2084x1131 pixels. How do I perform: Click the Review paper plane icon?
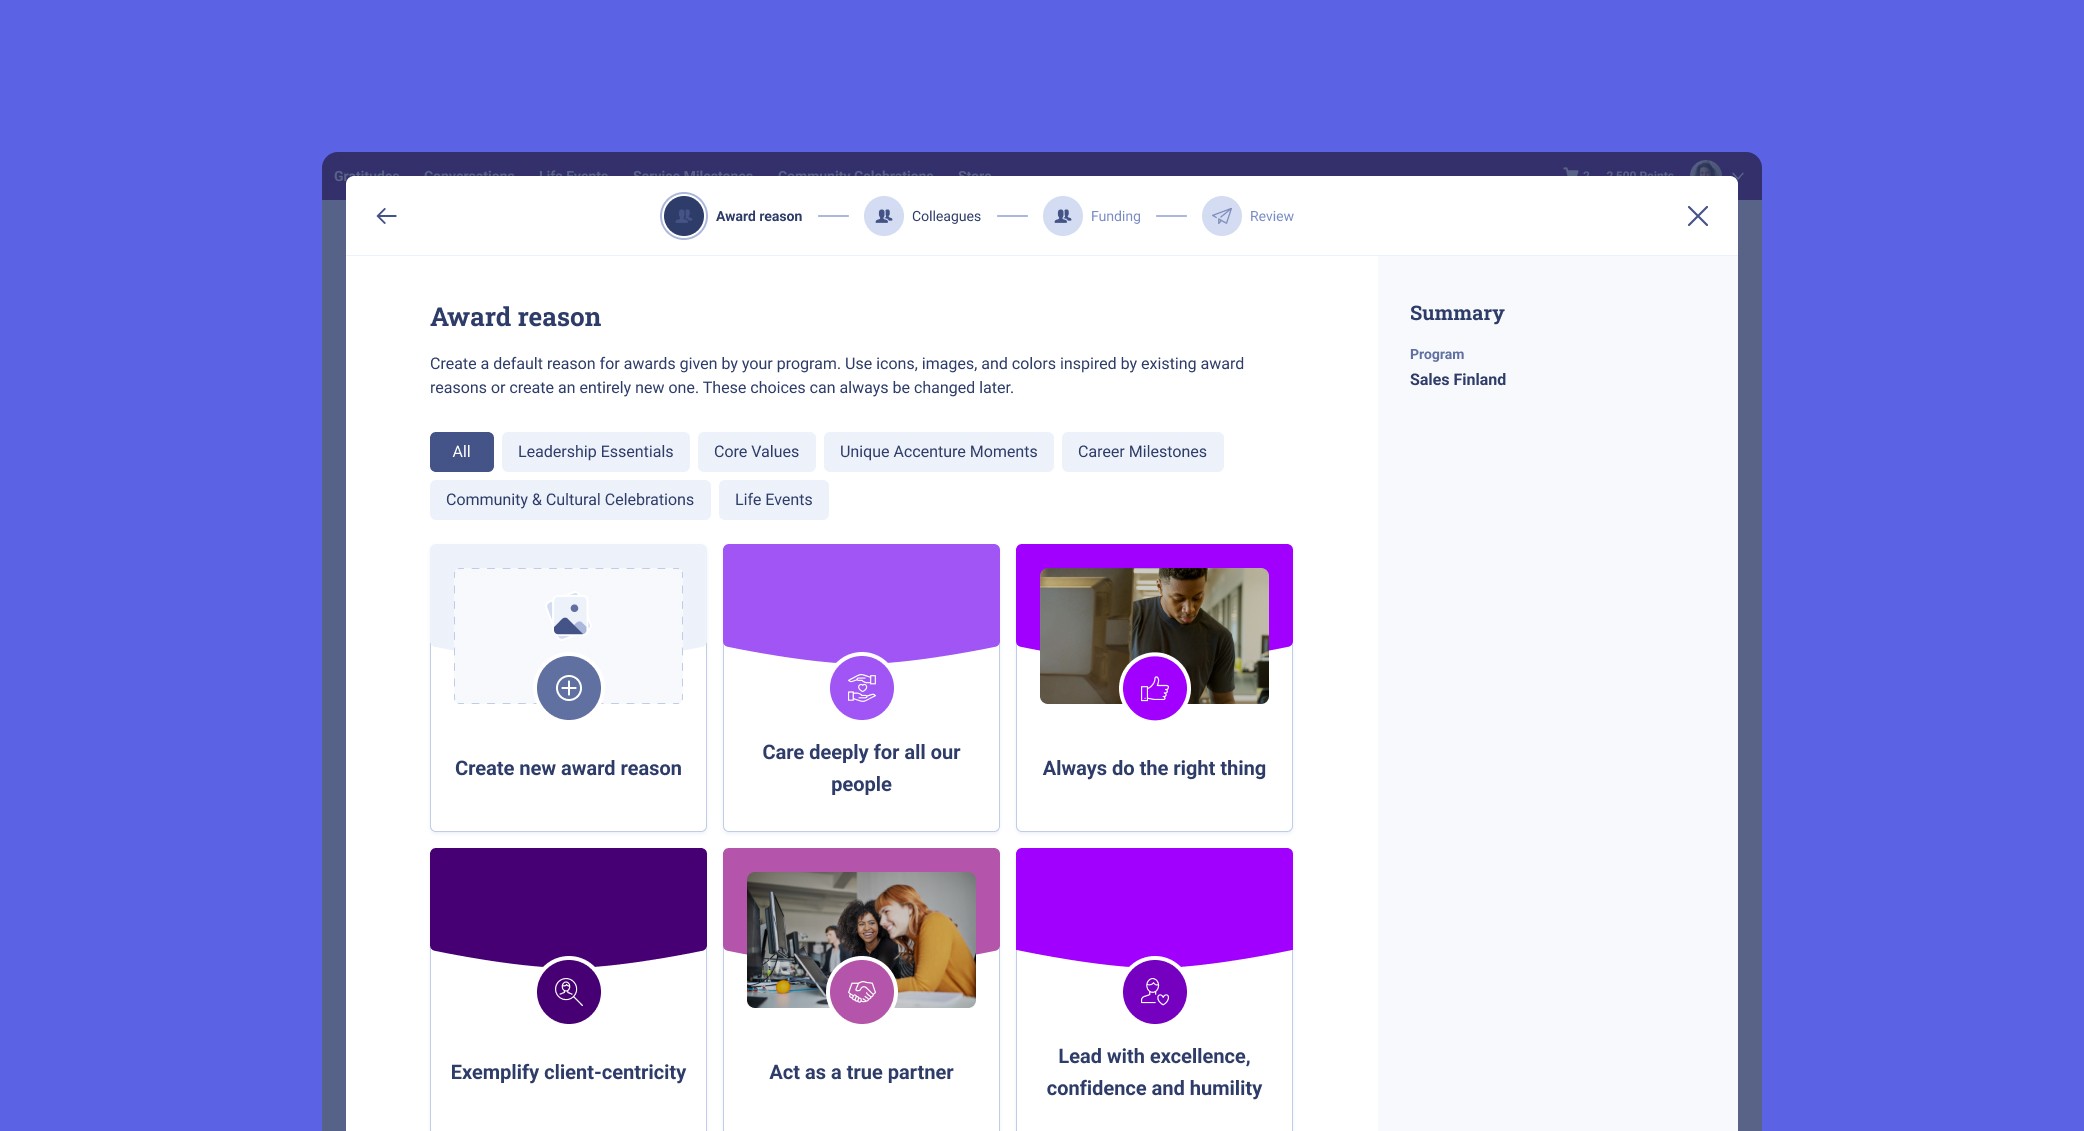(1222, 216)
